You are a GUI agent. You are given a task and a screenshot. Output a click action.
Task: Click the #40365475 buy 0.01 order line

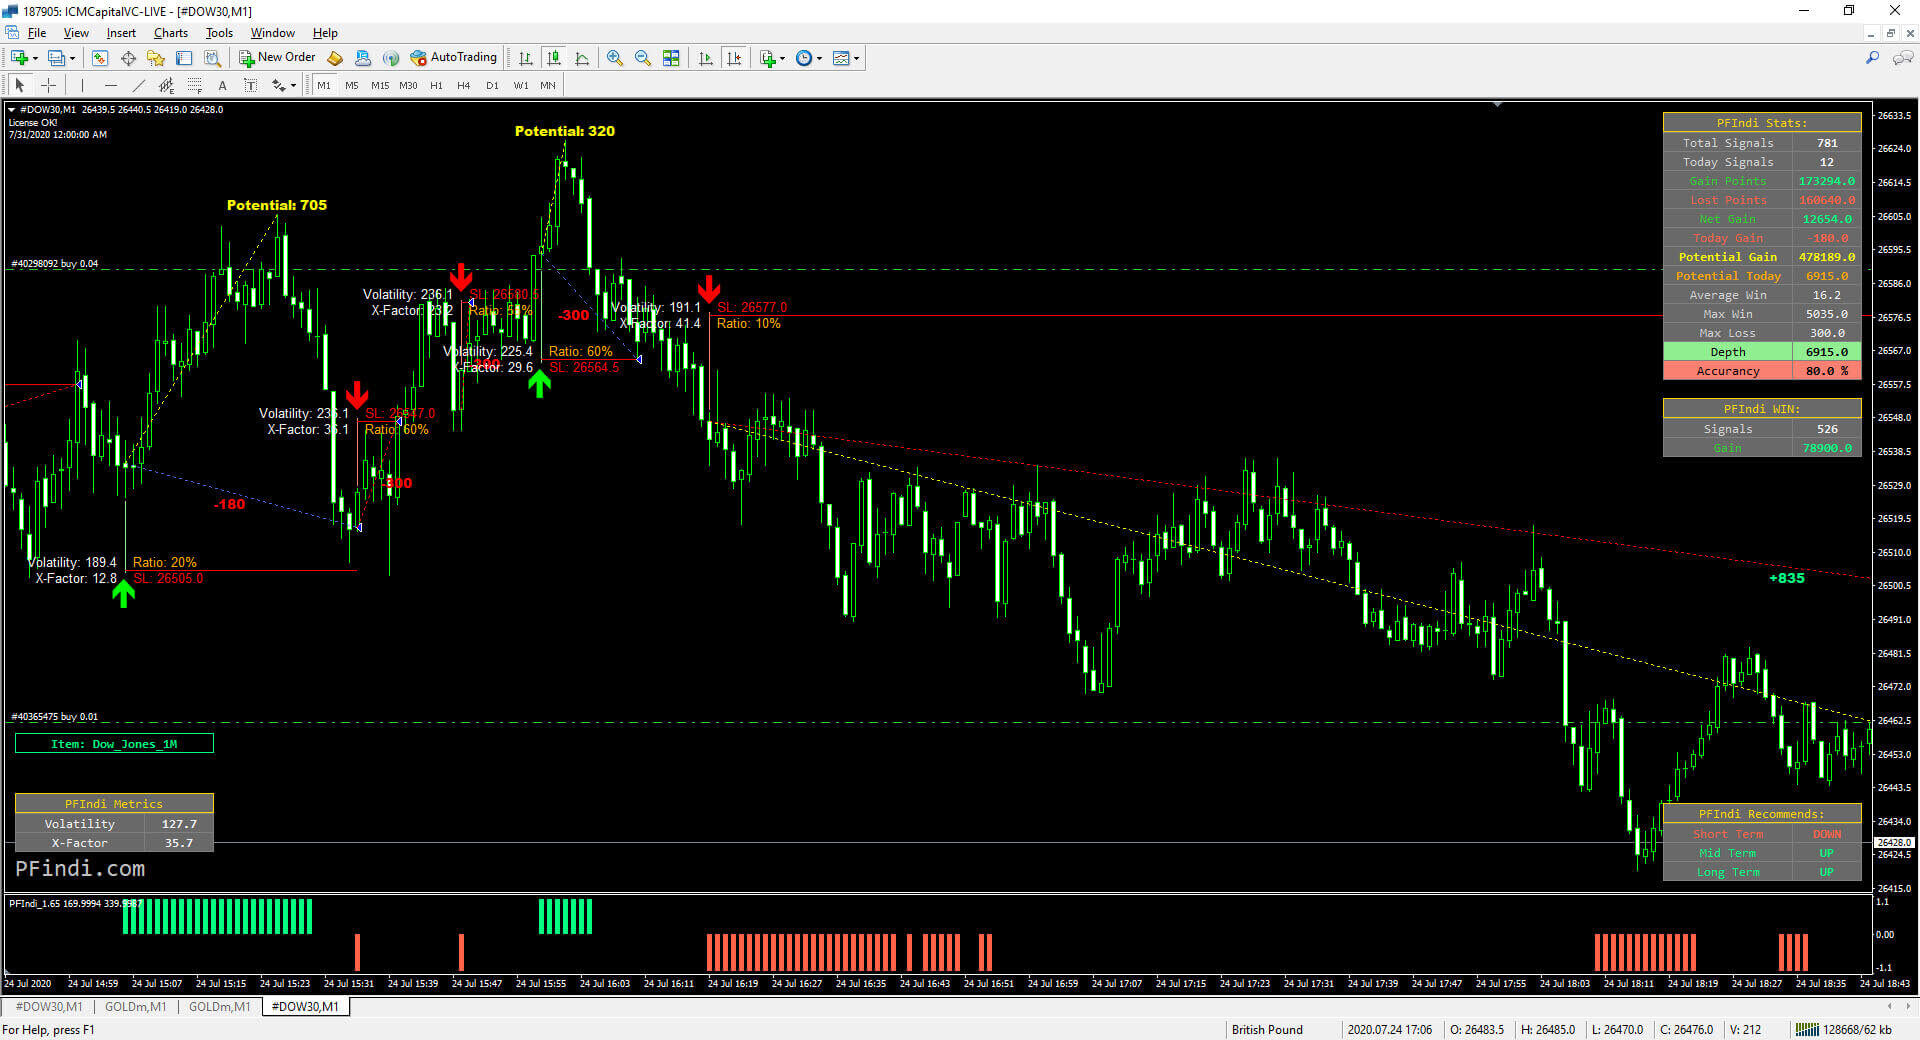click(55, 717)
